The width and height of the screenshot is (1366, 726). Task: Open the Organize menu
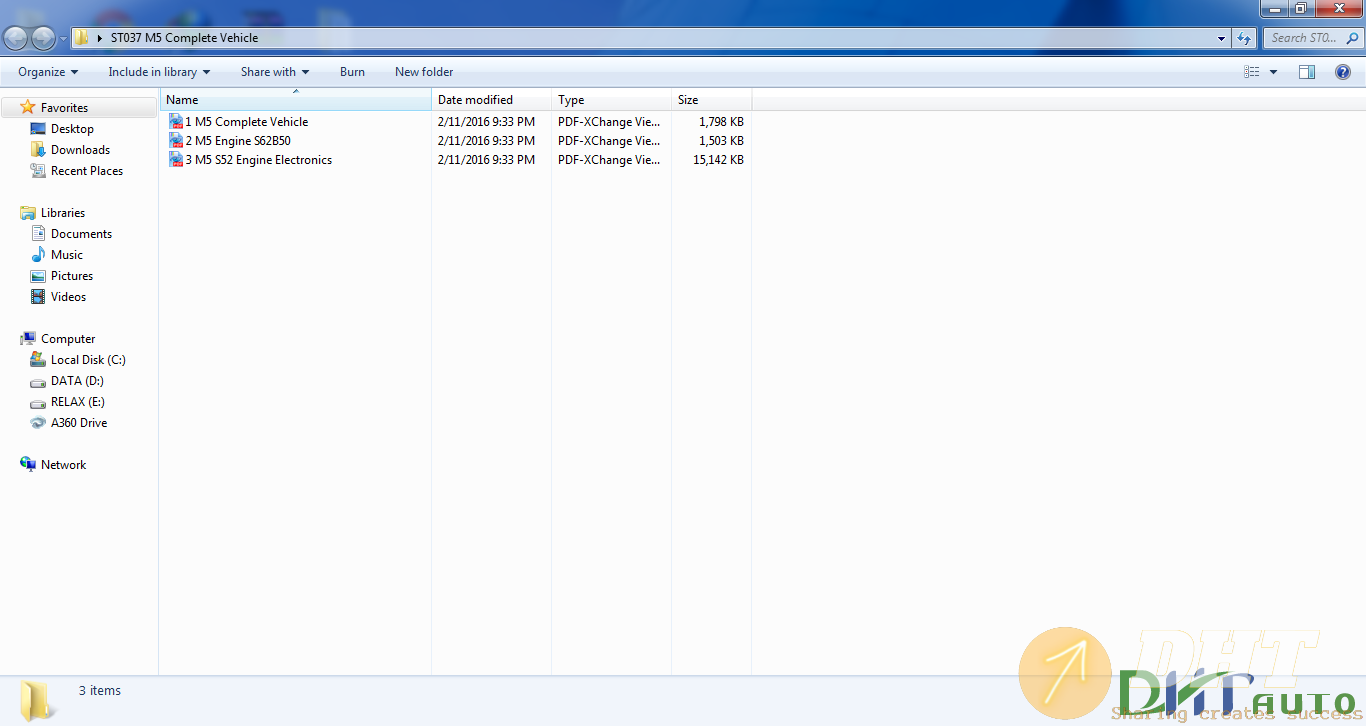48,72
